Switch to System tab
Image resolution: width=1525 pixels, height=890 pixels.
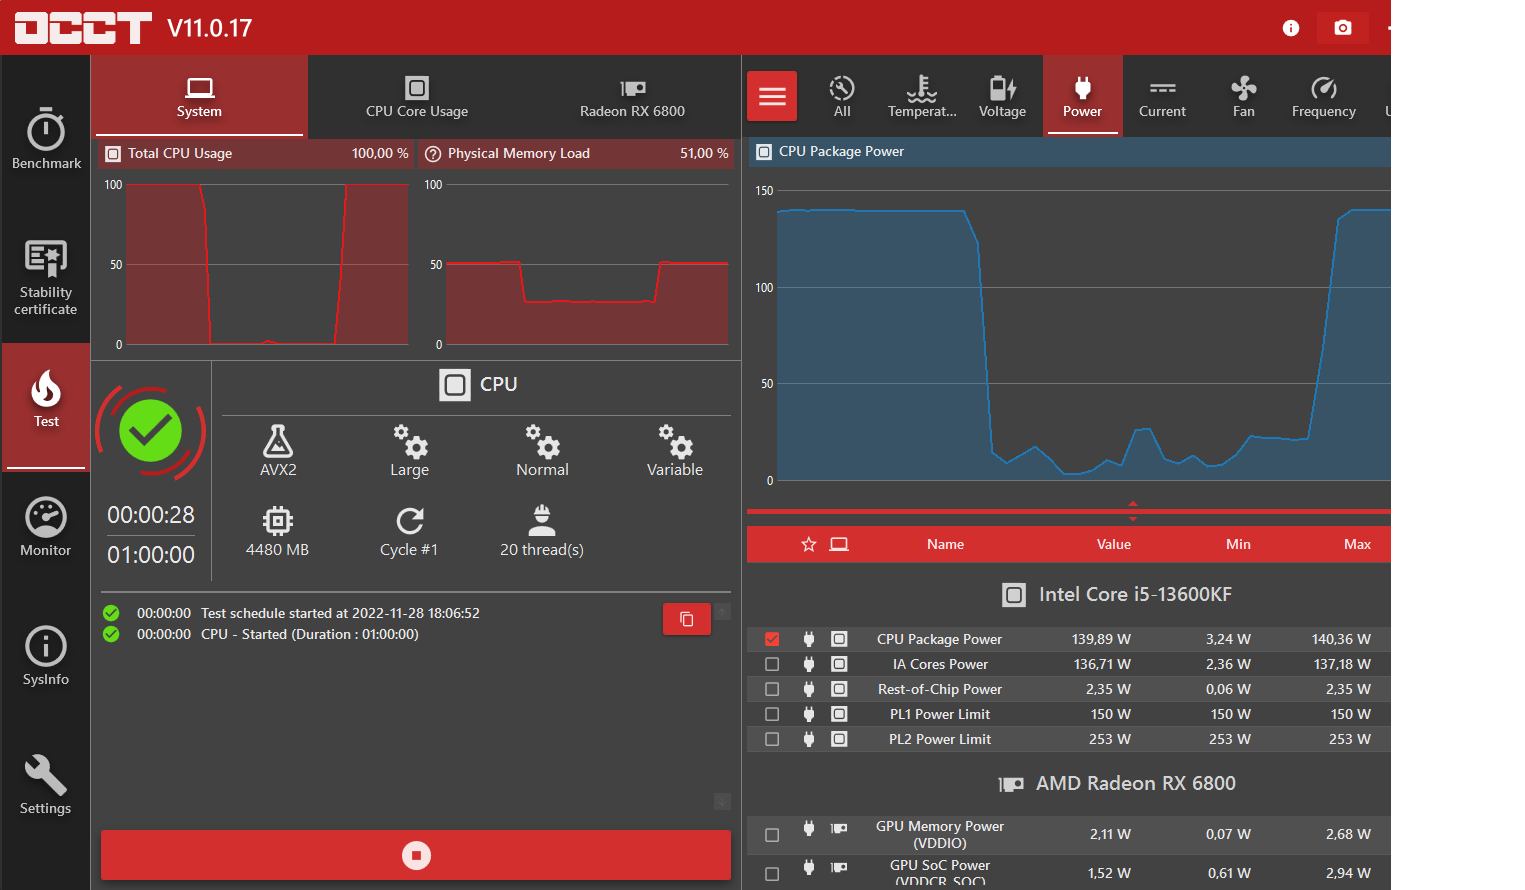coord(199,97)
